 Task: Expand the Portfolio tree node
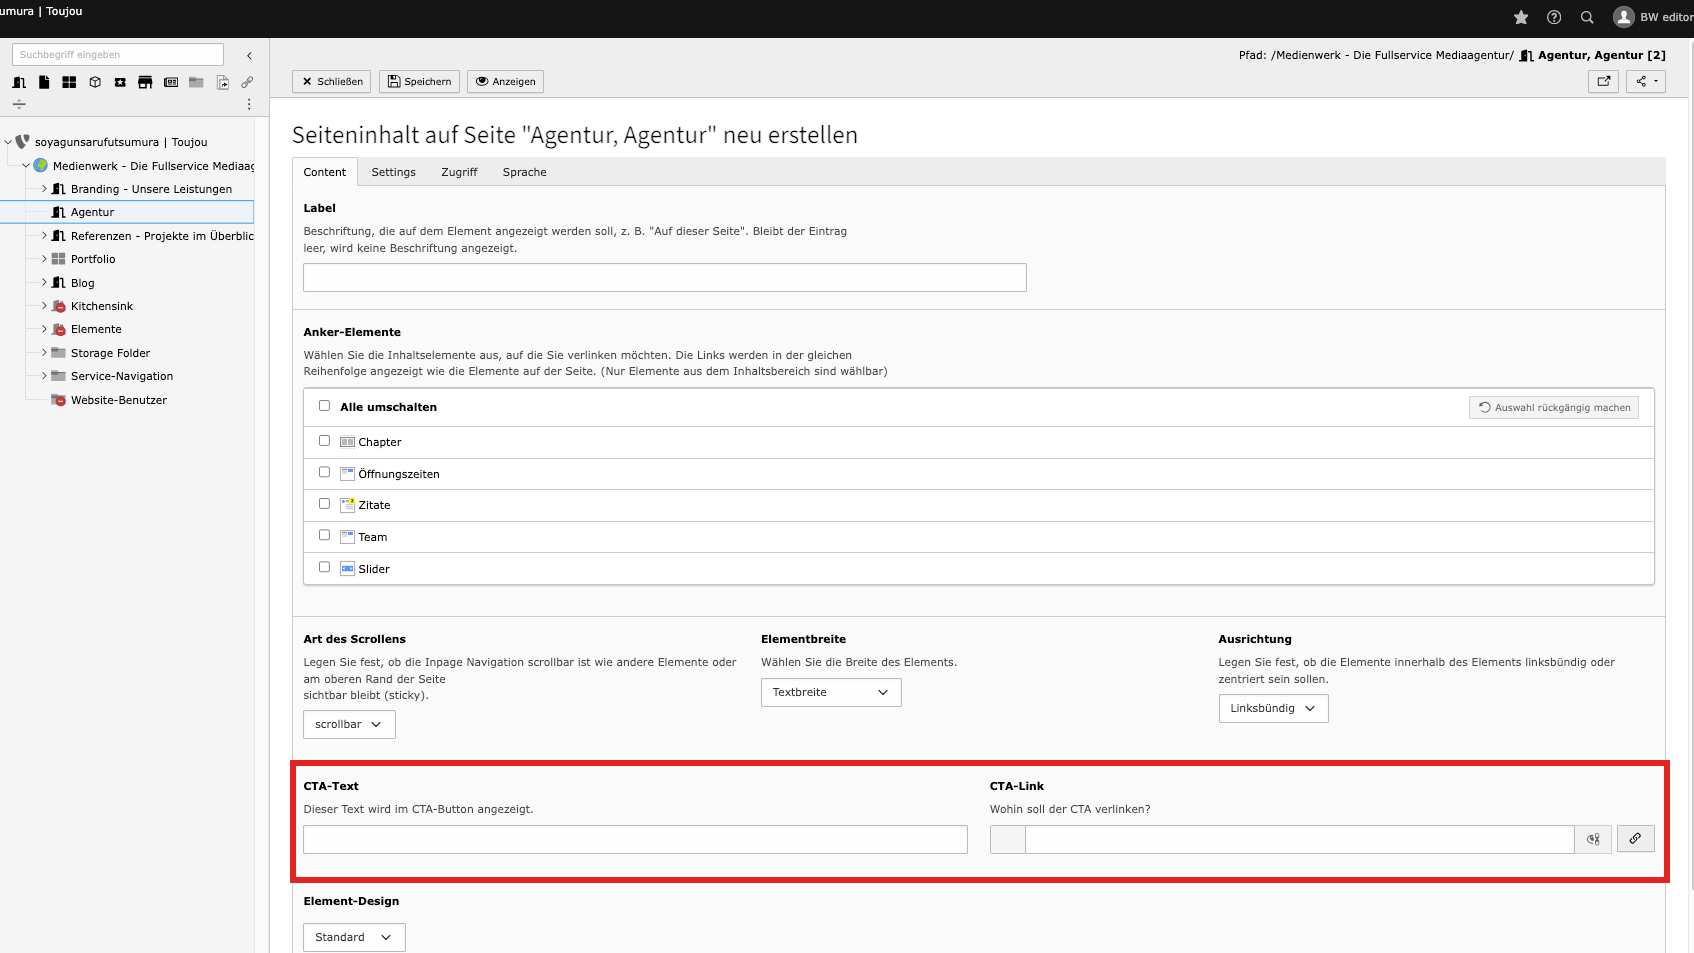click(44, 259)
